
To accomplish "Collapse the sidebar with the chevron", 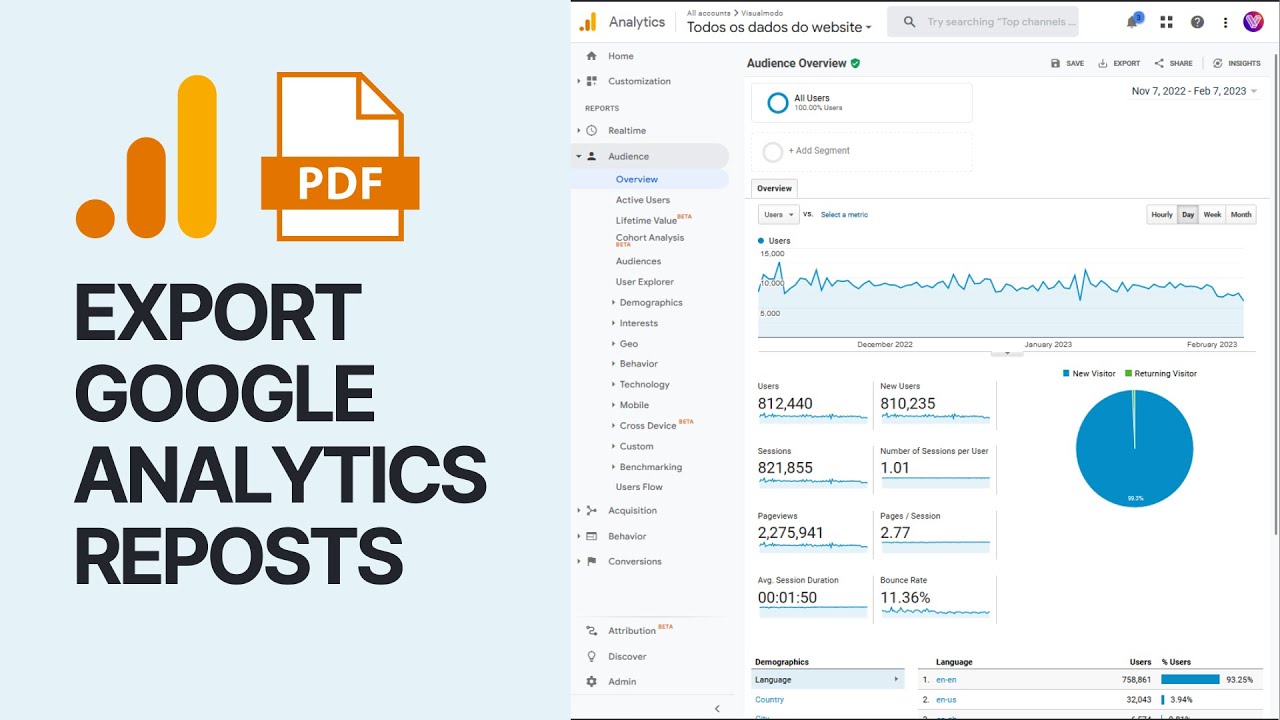I will pyautogui.click(x=717, y=708).
